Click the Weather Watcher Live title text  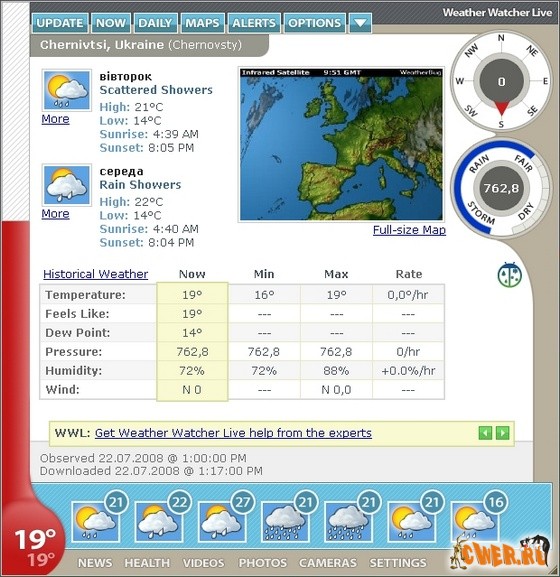click(497, 13)
